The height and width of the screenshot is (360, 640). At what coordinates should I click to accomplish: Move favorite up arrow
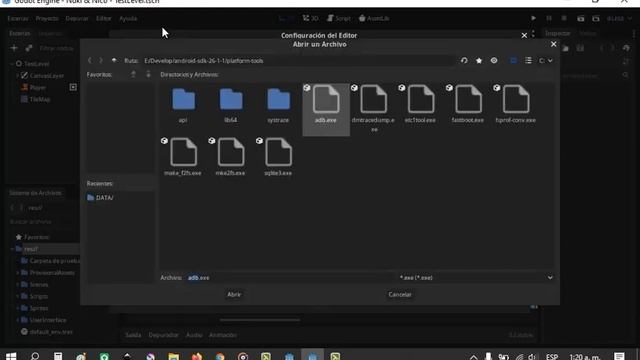point(133,74)
